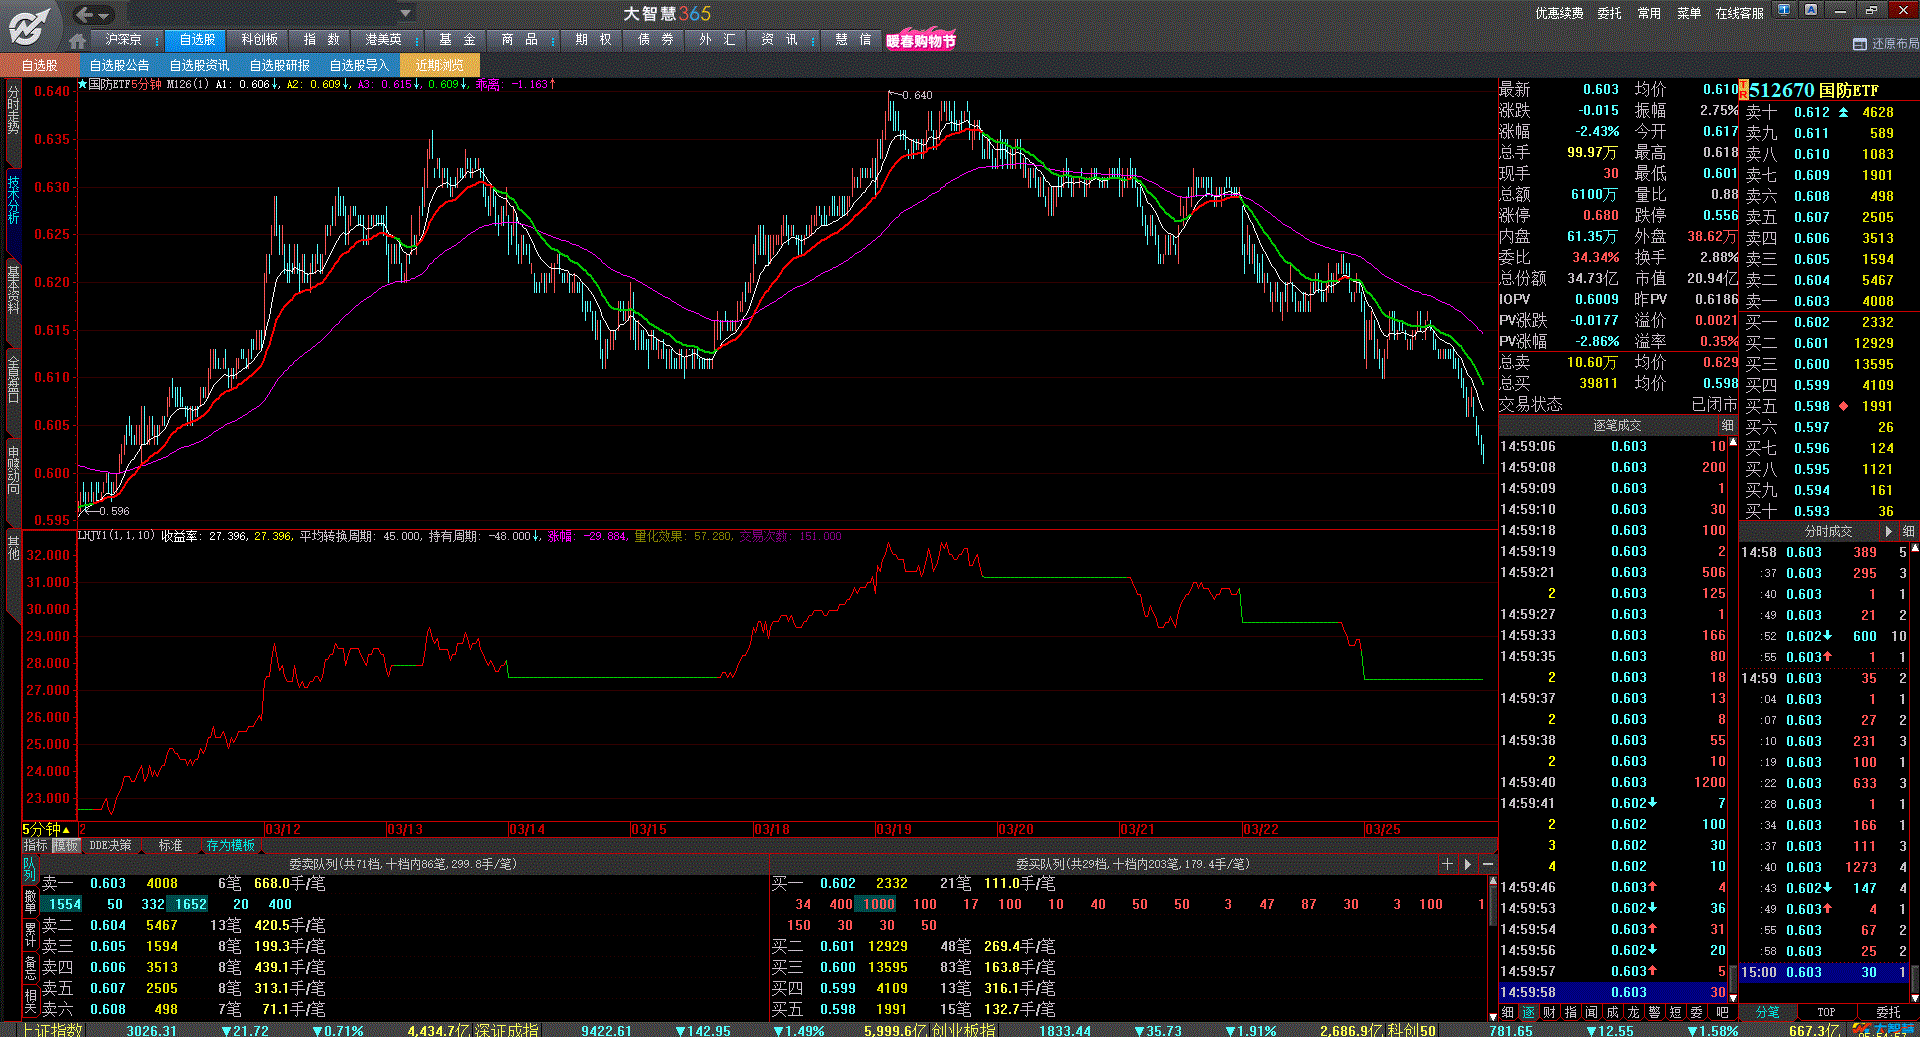Select the TOP tab at bottom right
Viewport: 1920px width, 1037px height.
pos(1826,1012)
